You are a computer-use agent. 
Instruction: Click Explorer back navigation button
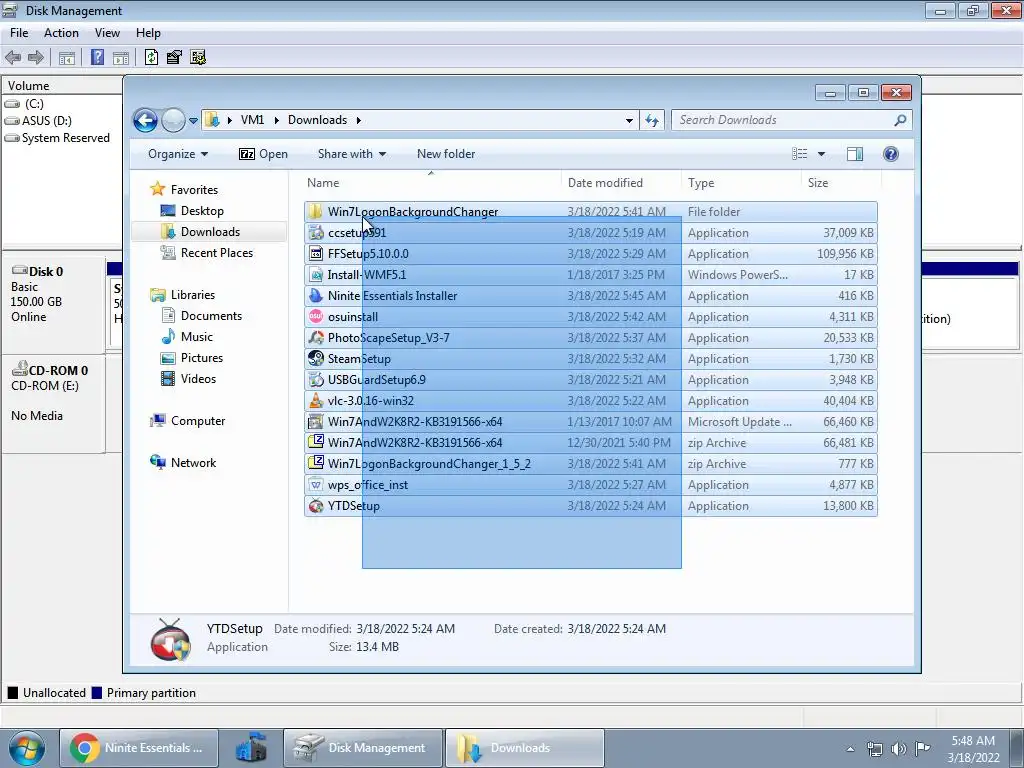(145, 120)
